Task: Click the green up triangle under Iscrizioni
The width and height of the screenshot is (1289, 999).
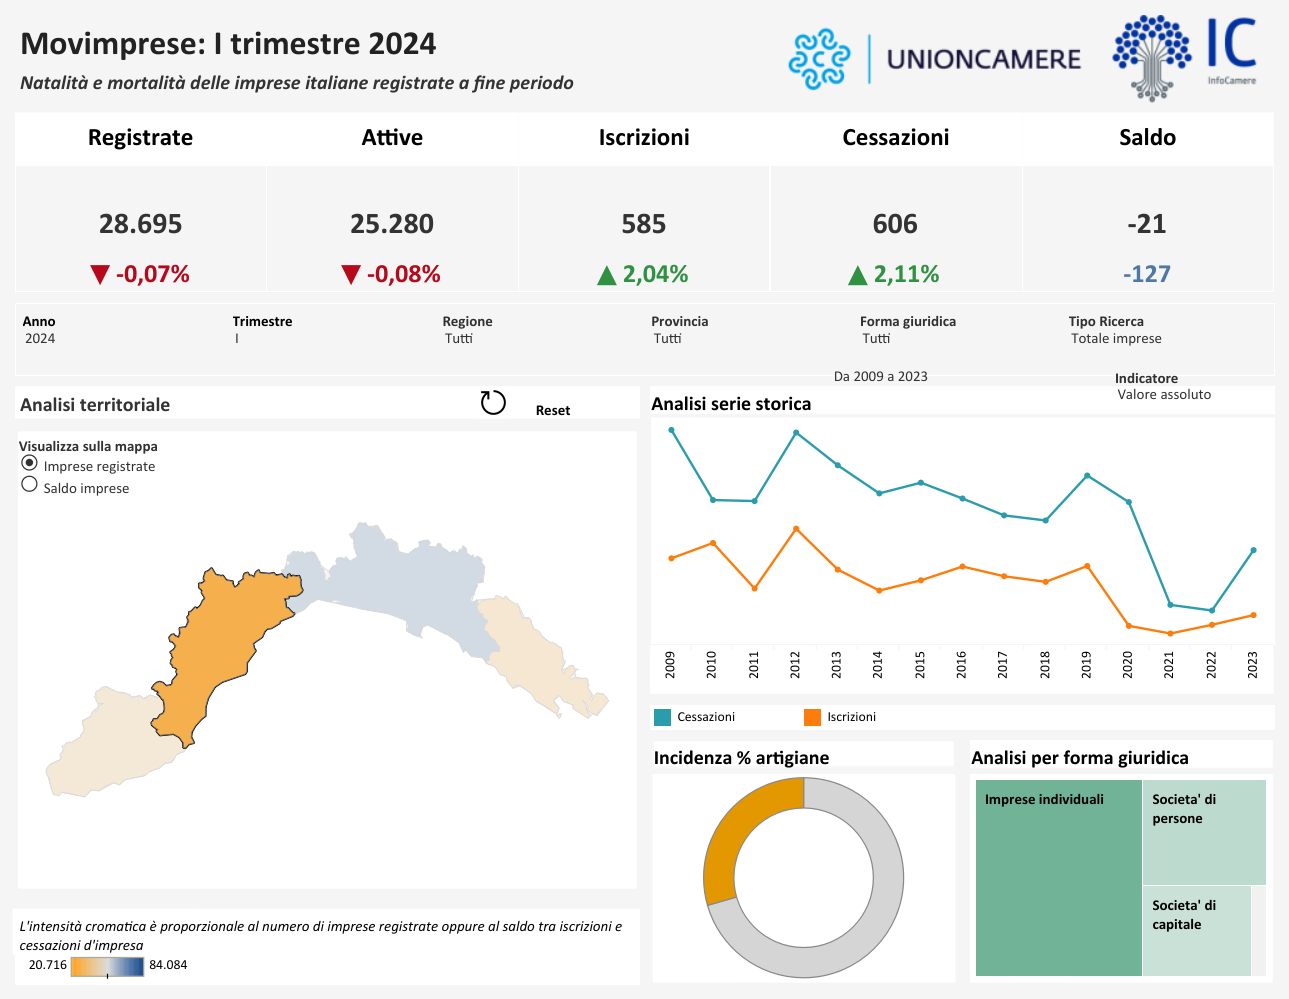Action: (x=606, y=275)
